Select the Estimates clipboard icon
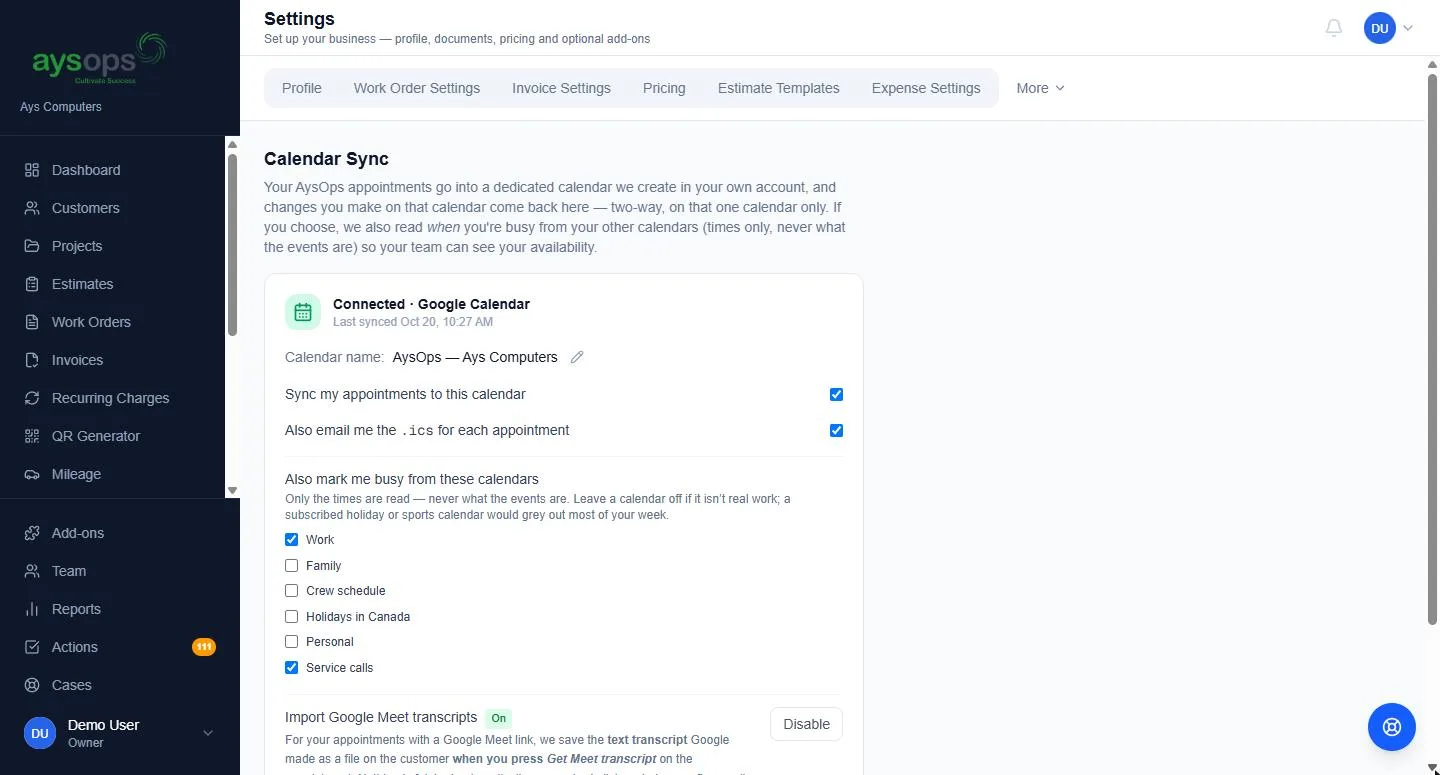 pos(32,284)
